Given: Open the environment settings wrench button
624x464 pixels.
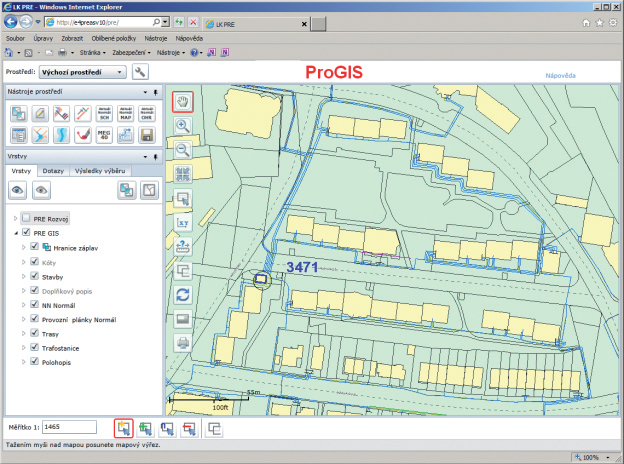Looking at the screenshot, I should click(x=140, y=72).
